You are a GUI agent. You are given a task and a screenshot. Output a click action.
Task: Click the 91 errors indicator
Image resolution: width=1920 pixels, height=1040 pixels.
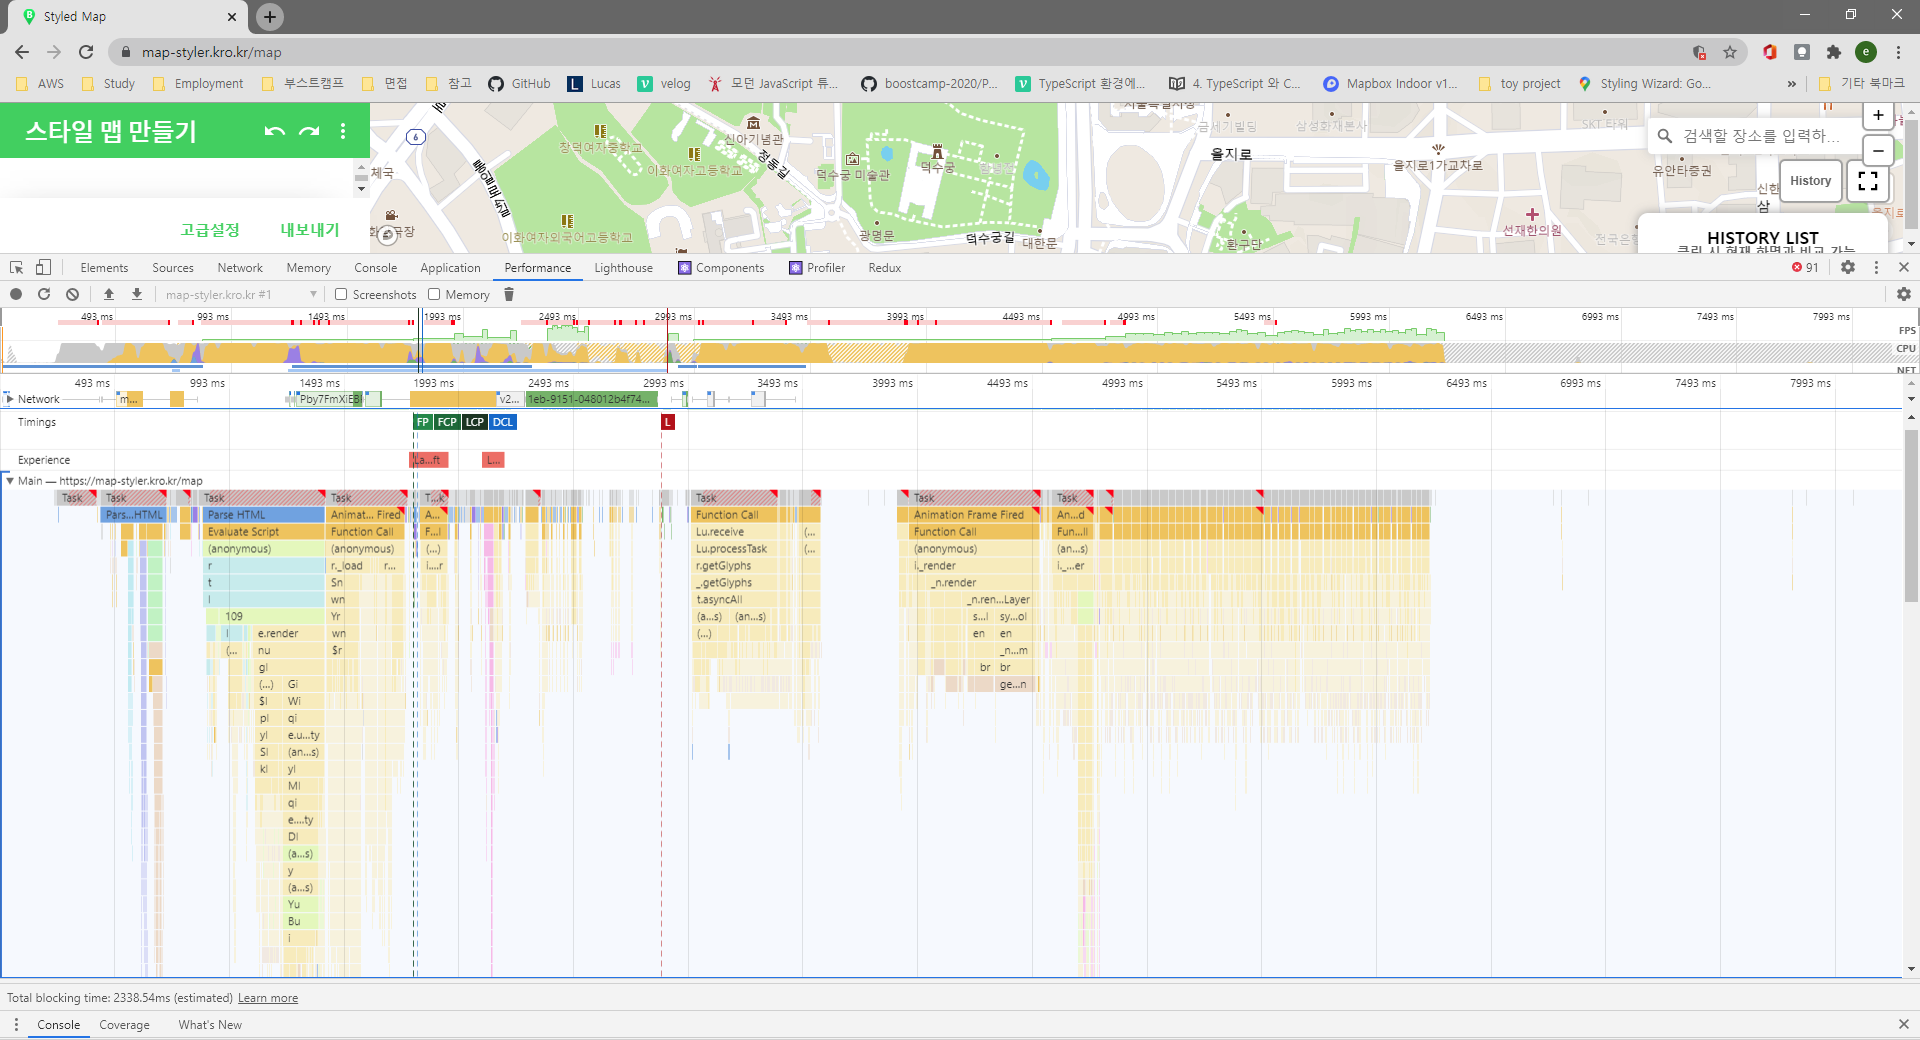(1805, 267)
